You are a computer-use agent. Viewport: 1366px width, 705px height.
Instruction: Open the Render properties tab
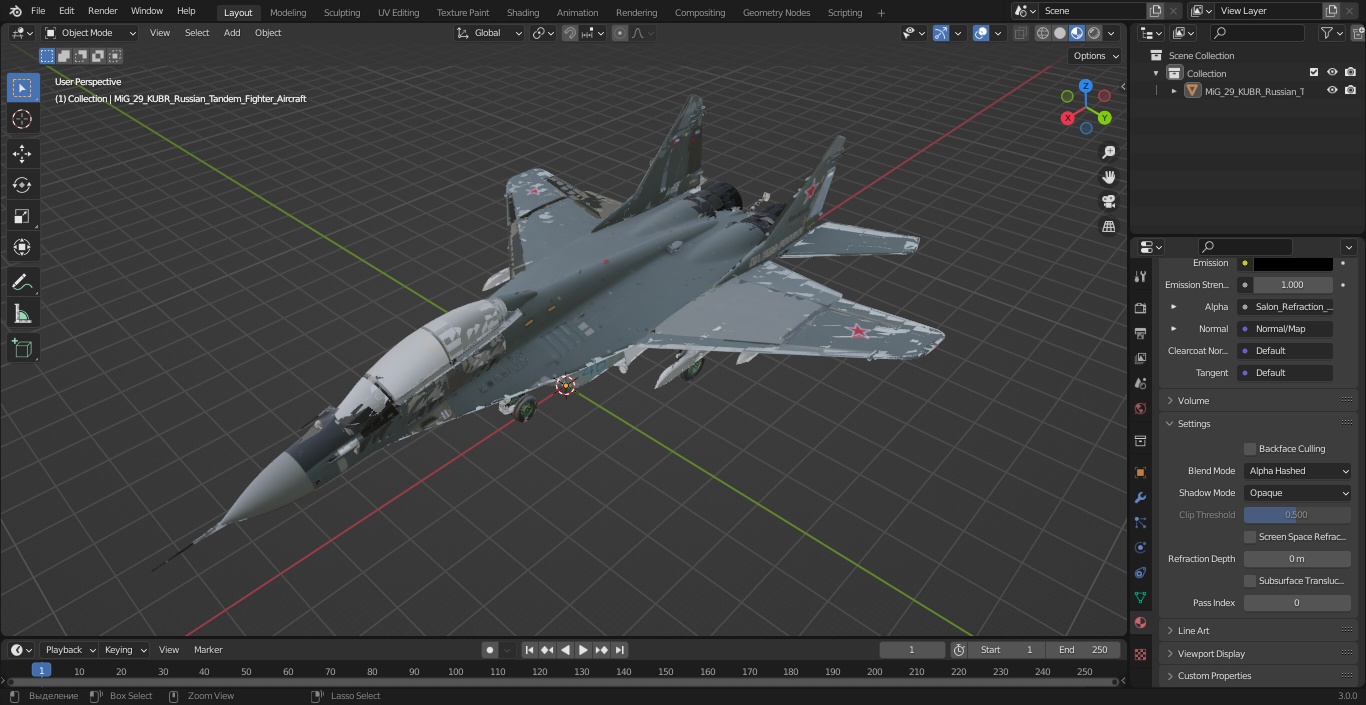pos(1140,308)
